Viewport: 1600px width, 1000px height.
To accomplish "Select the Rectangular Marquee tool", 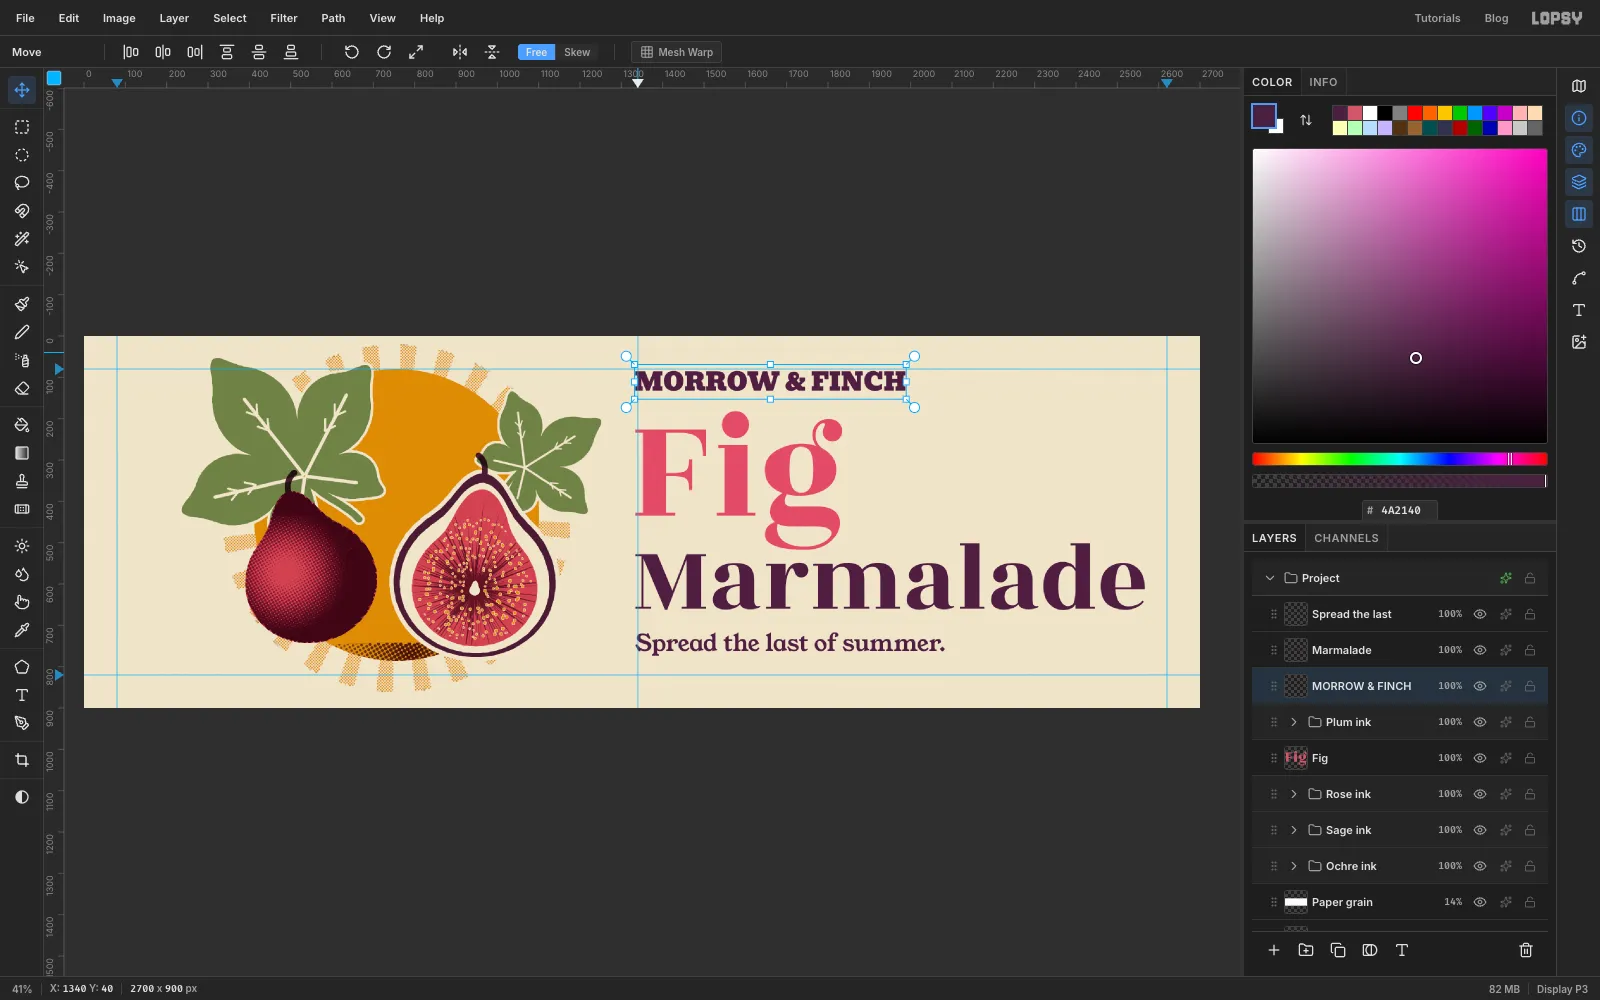I will [22, 127].
